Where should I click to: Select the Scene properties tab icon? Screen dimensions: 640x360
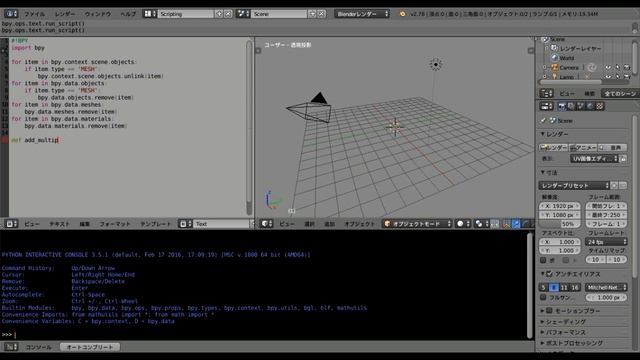(x=580, y=106)
